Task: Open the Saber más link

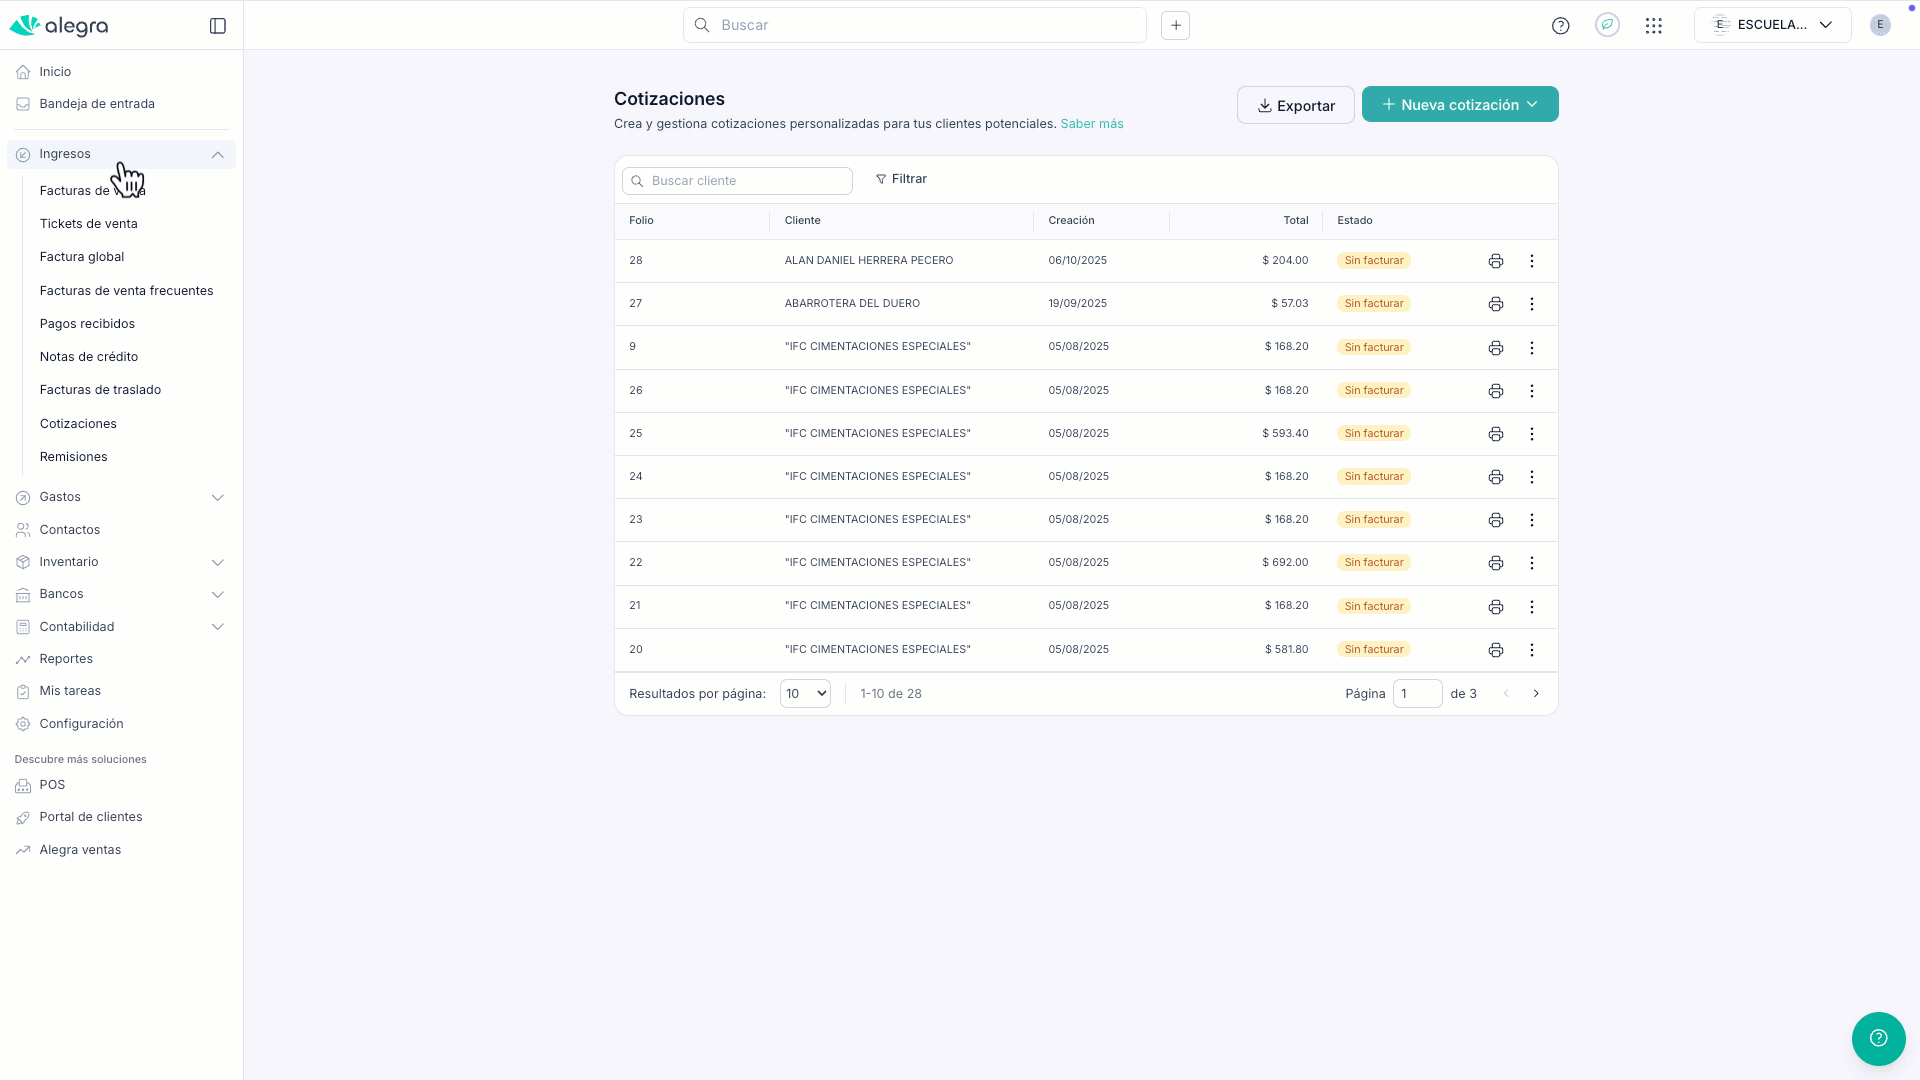Action: [1091, 124]
